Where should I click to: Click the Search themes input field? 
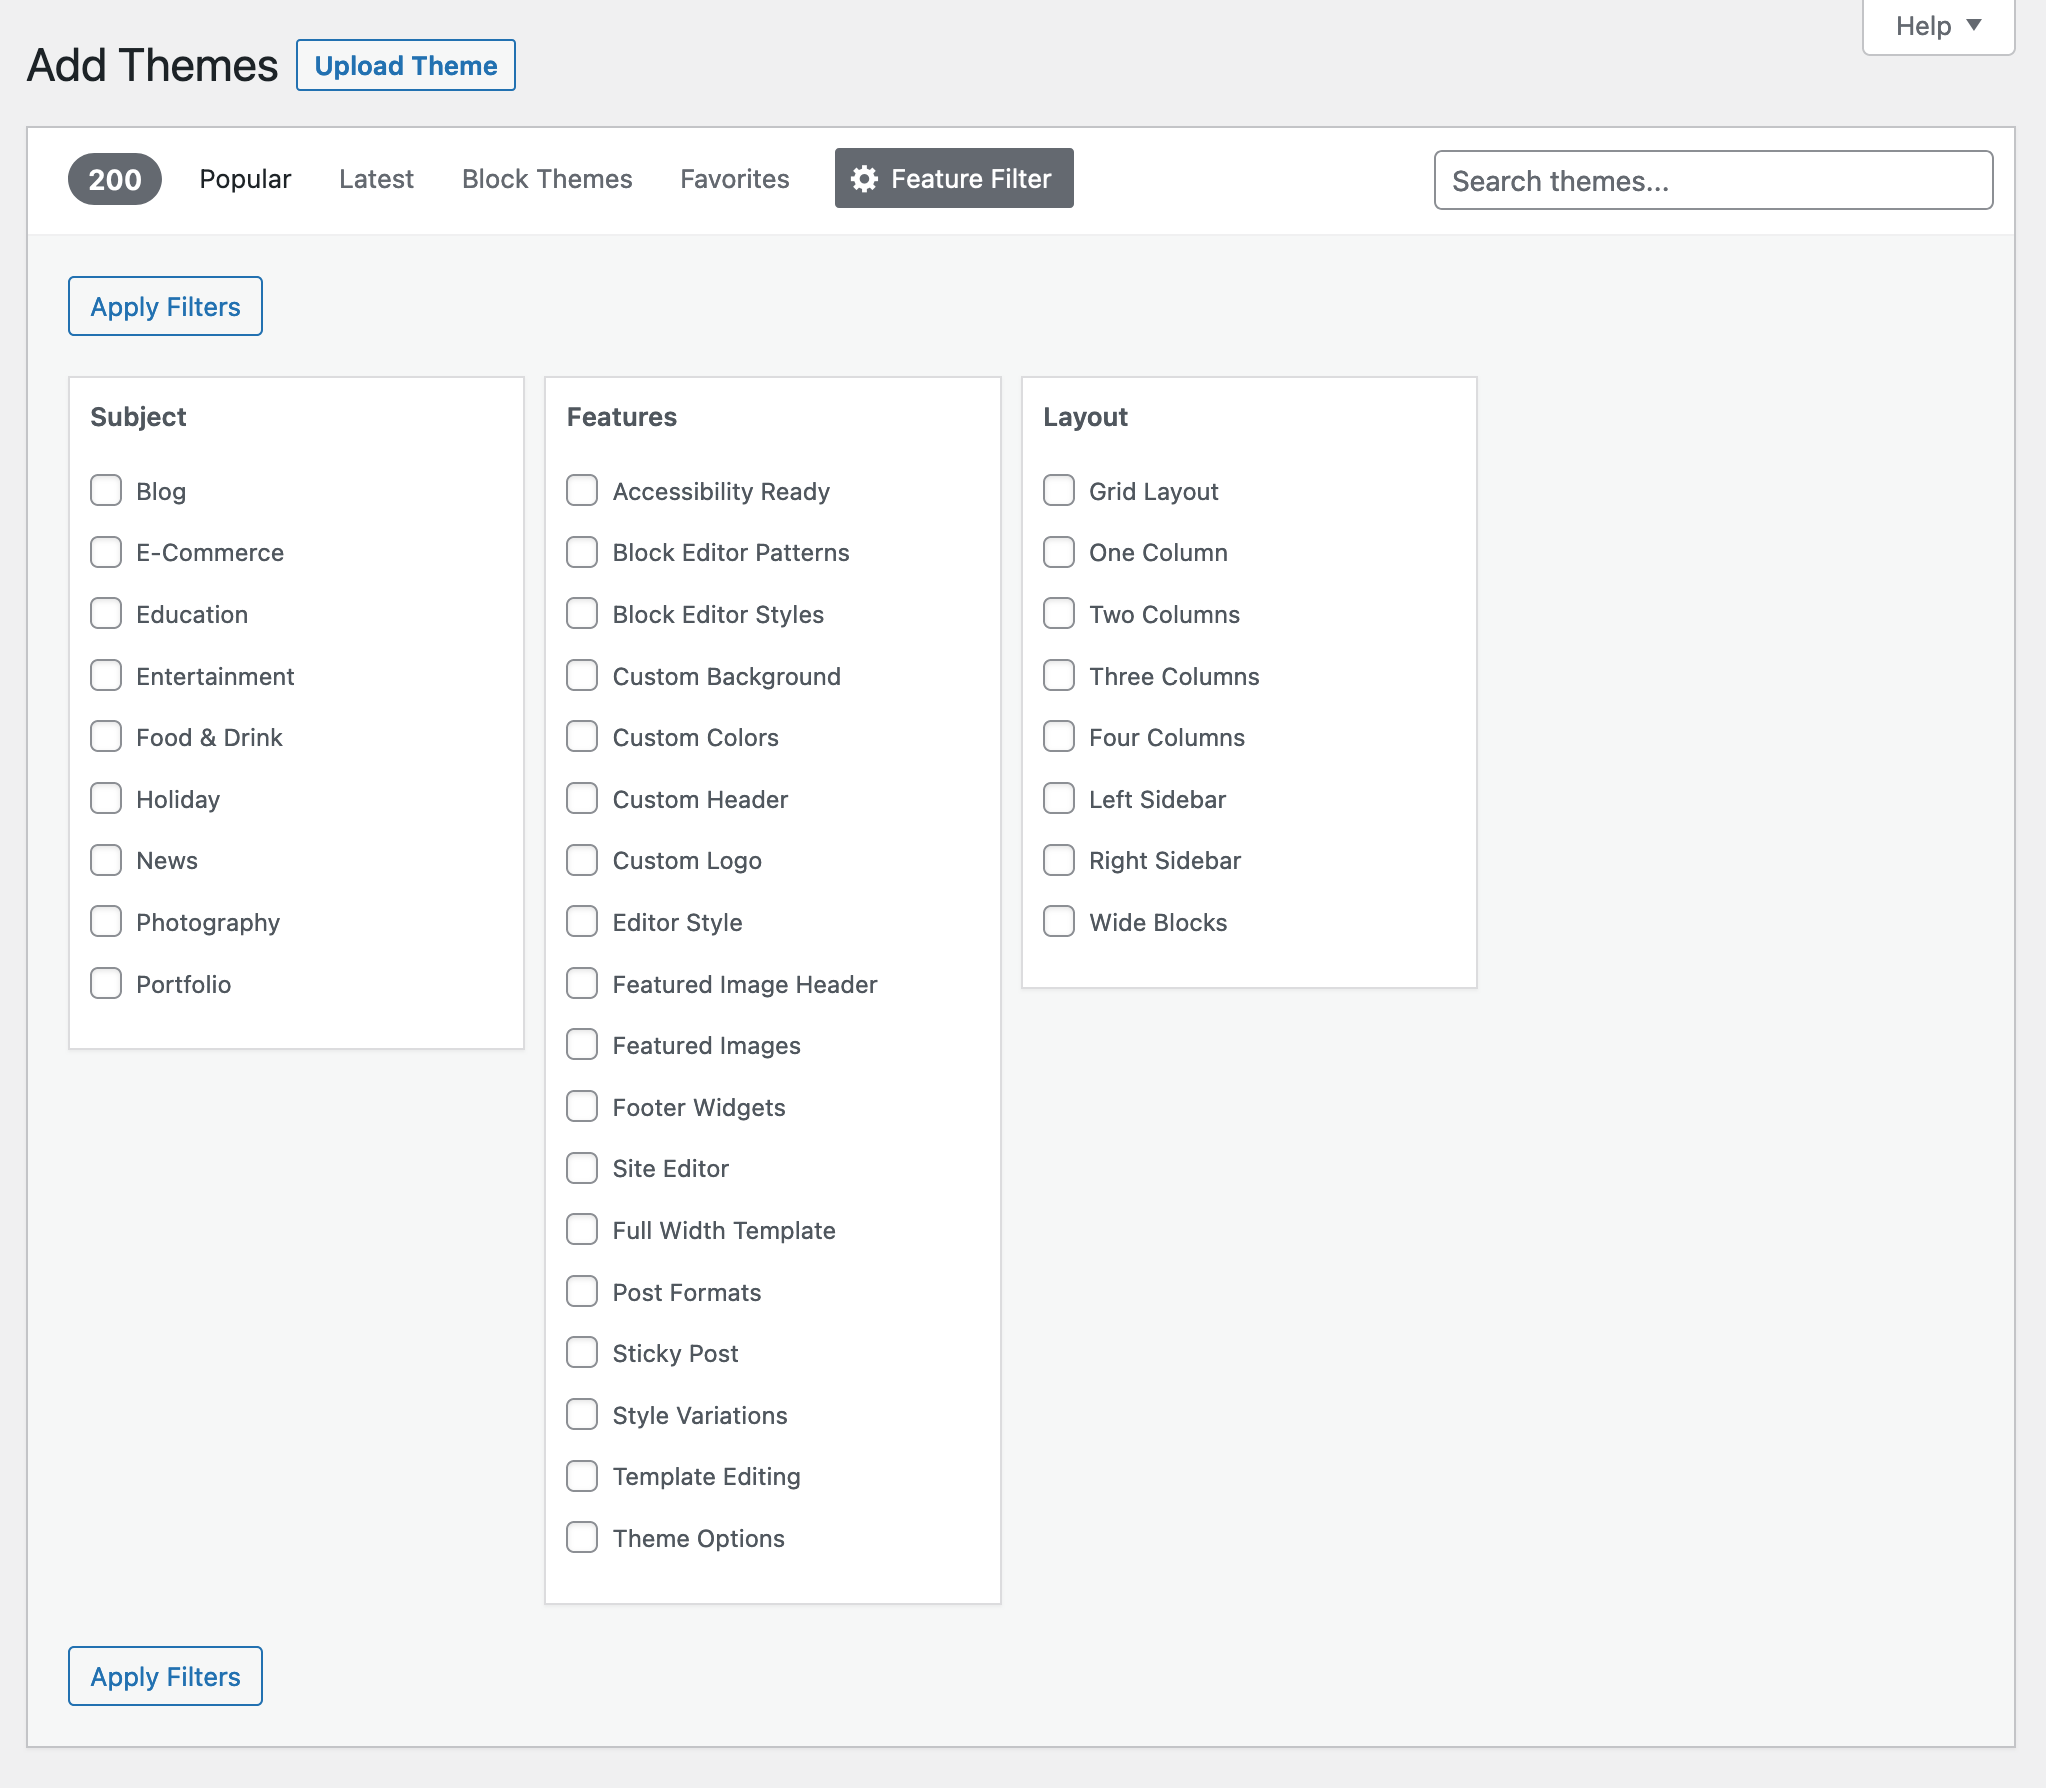[1713, 180]
